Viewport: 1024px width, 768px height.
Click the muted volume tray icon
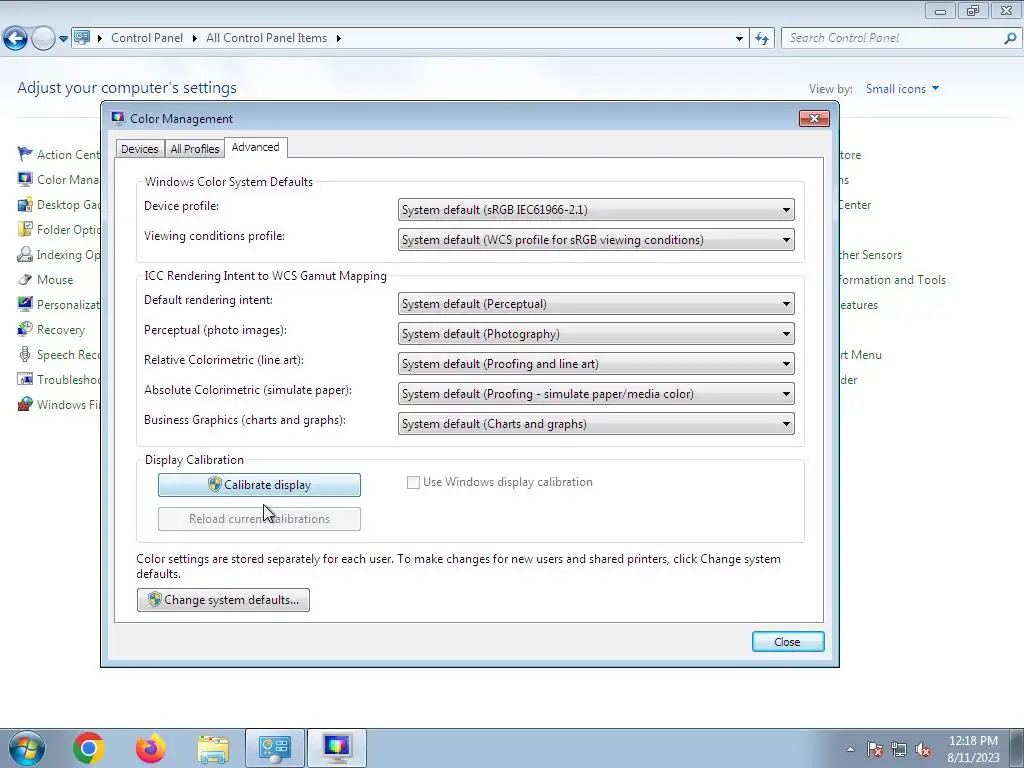point(923,749)
